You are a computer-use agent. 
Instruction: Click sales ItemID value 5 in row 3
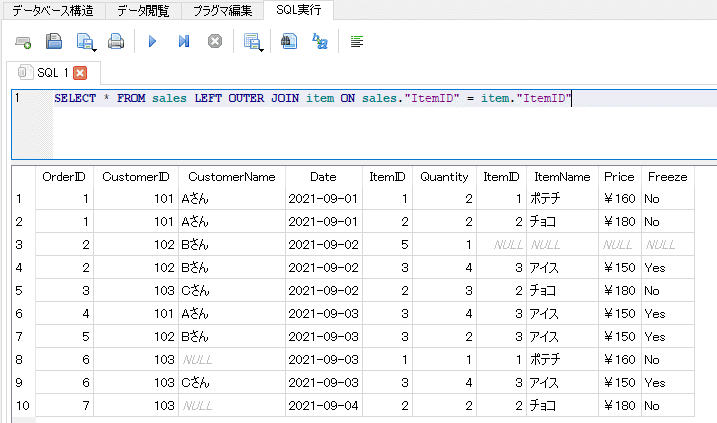(387, 245)
